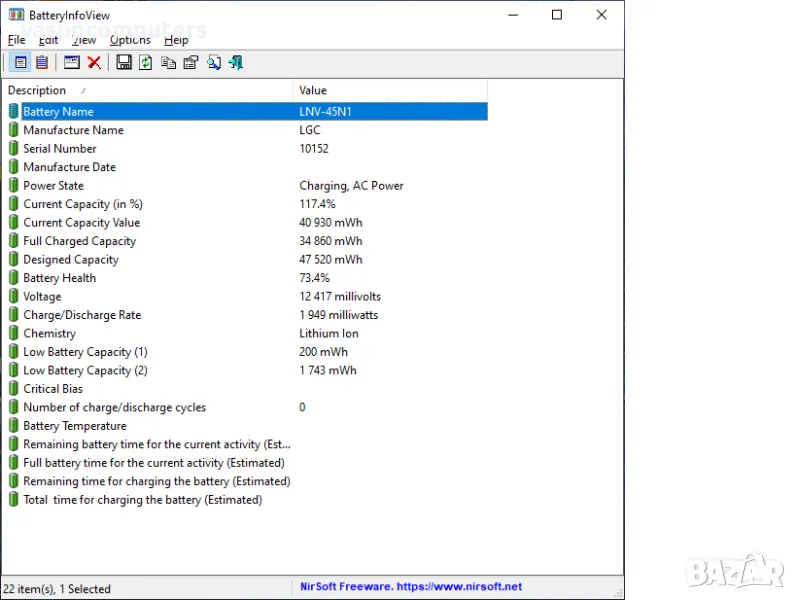Select the Power State row

click(53, 186)
